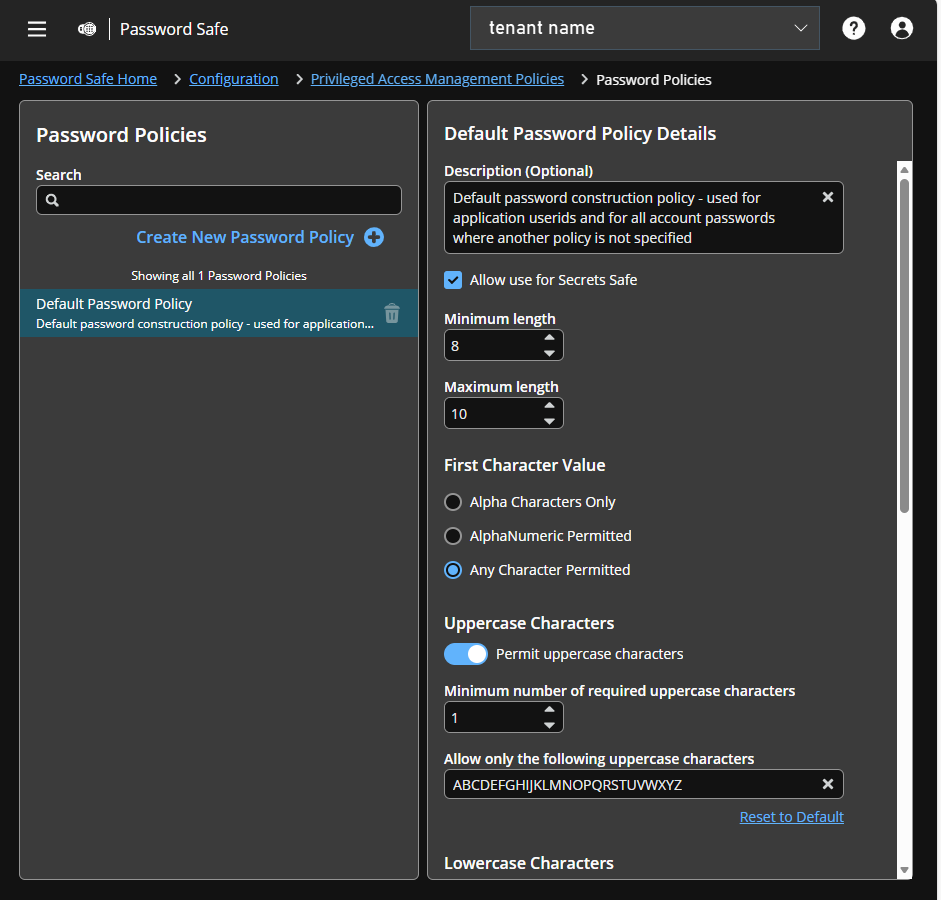Click the Password Policies breadcrumb text
This screenshot has width=941, height=900.
654,80
